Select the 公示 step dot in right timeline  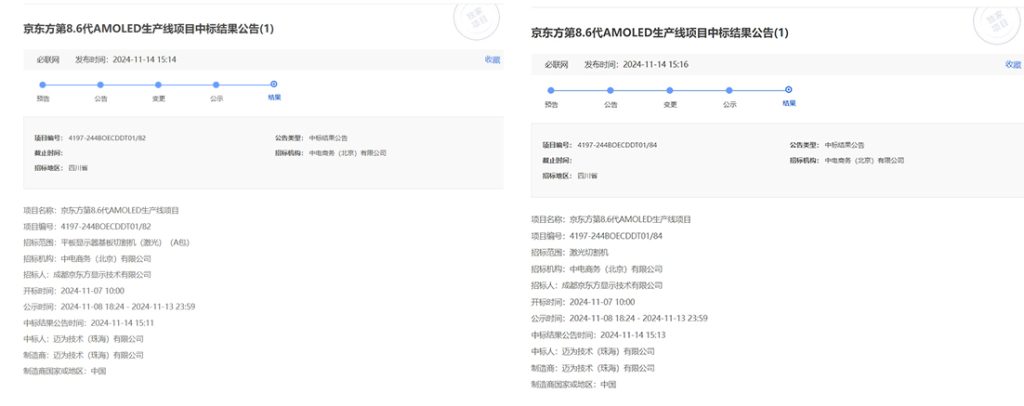click(x=729, y=90)
